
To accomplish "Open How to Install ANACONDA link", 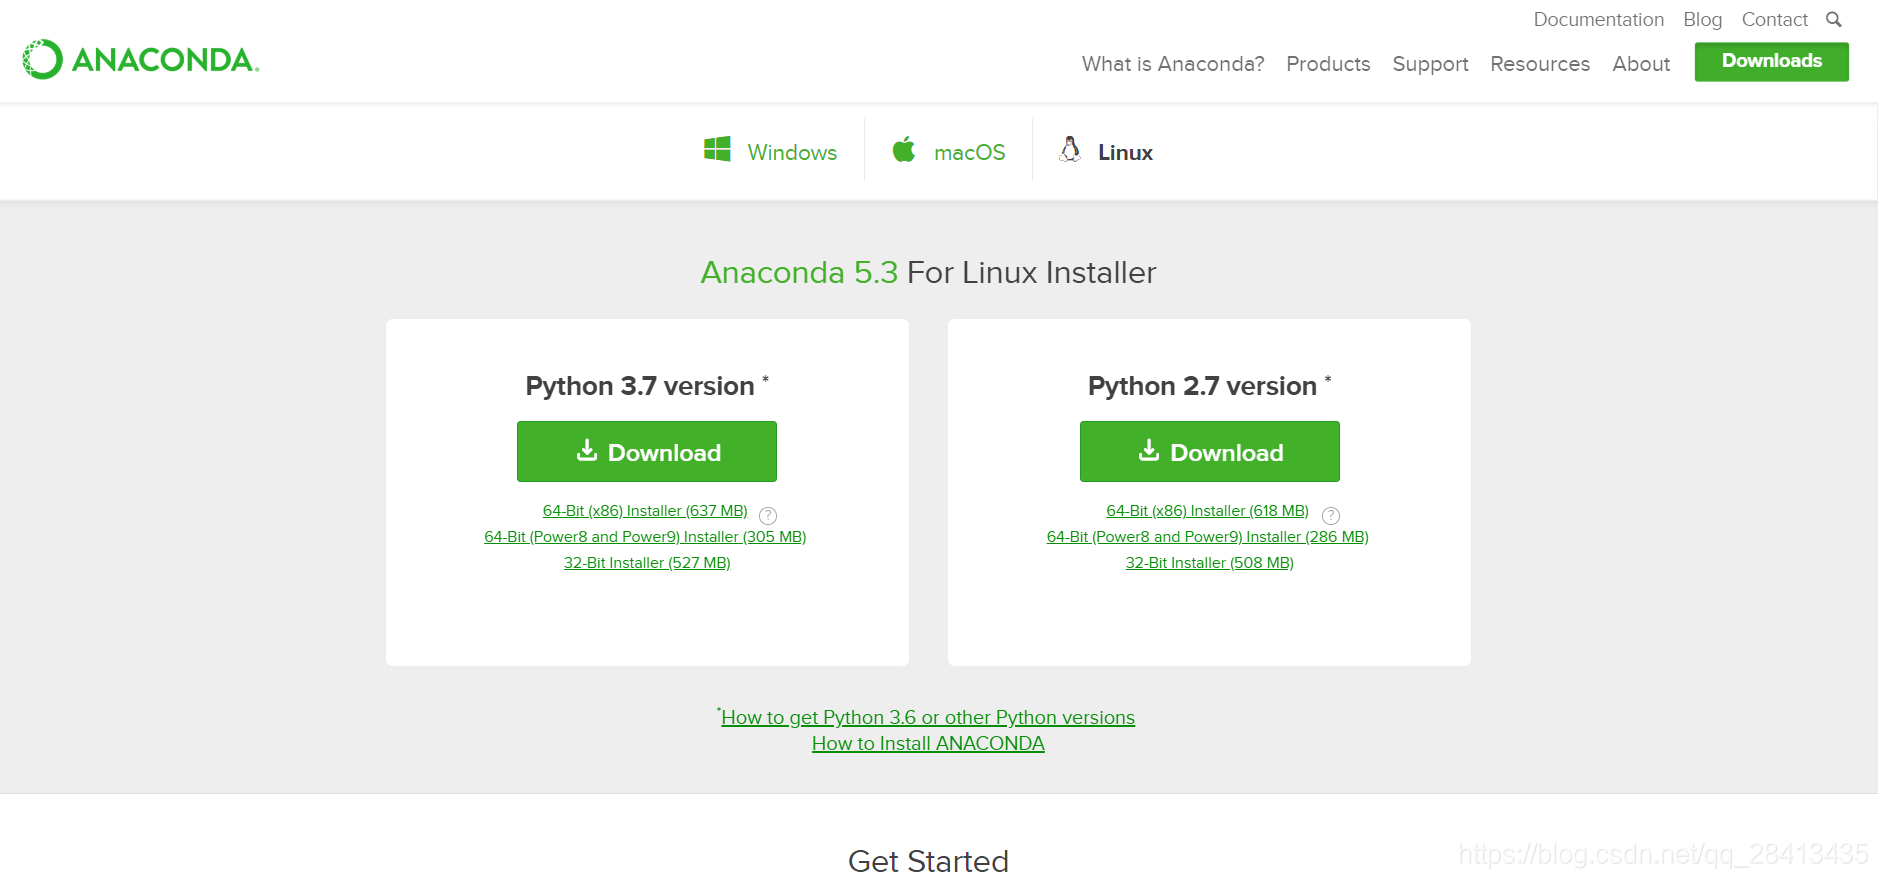I will [928, 743].
